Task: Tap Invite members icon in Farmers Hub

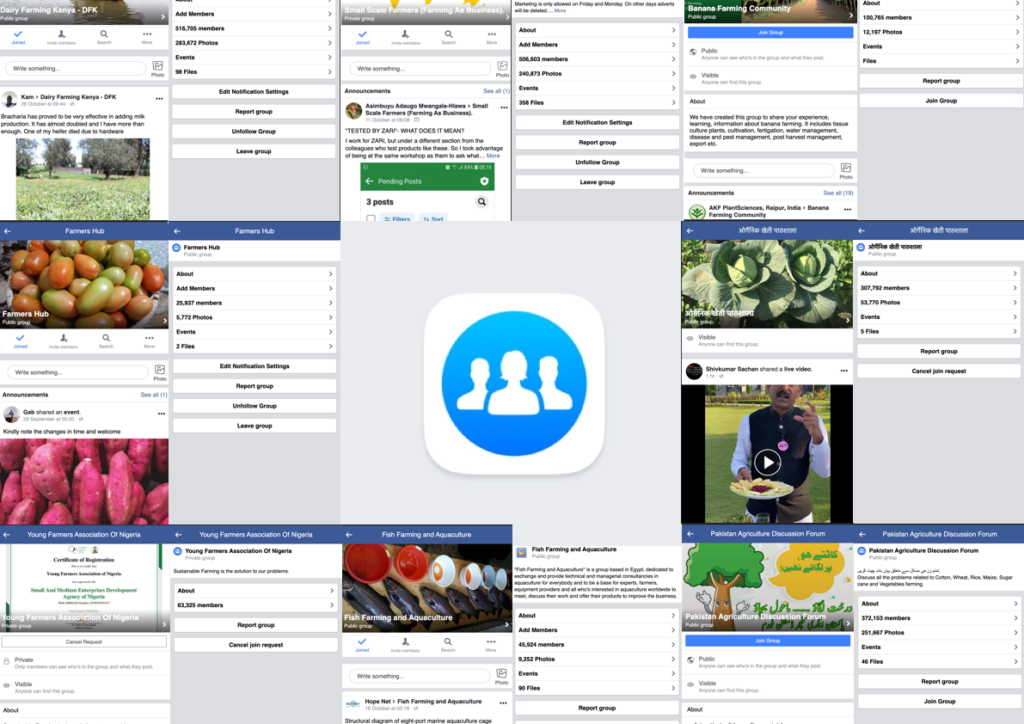Action: pos(63,341)
